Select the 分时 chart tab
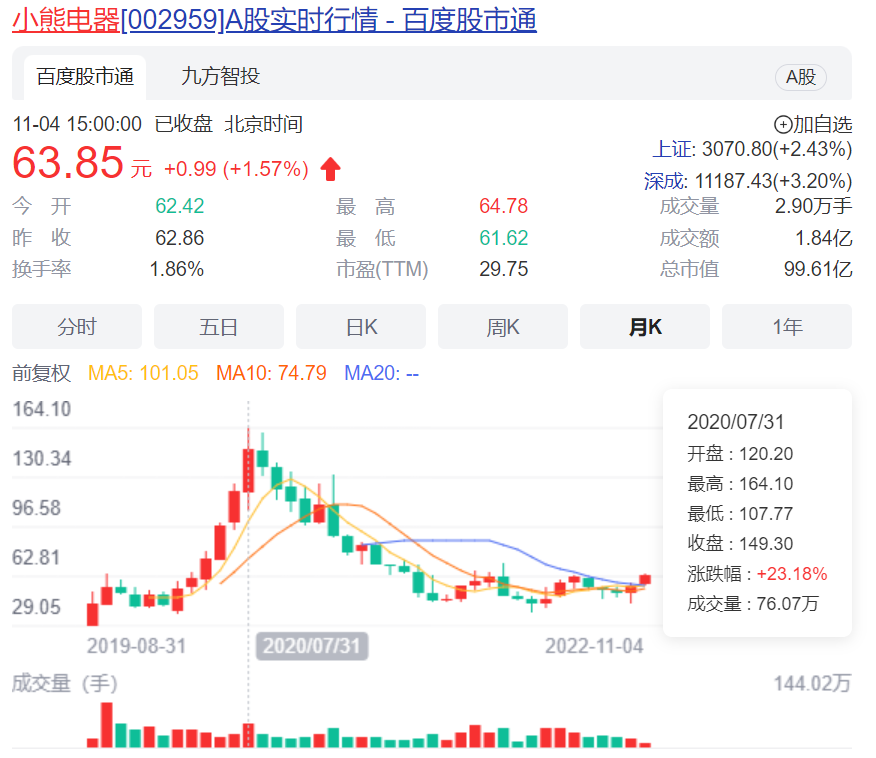This screenshot has width=876, height=758. (x=77, y=327)
